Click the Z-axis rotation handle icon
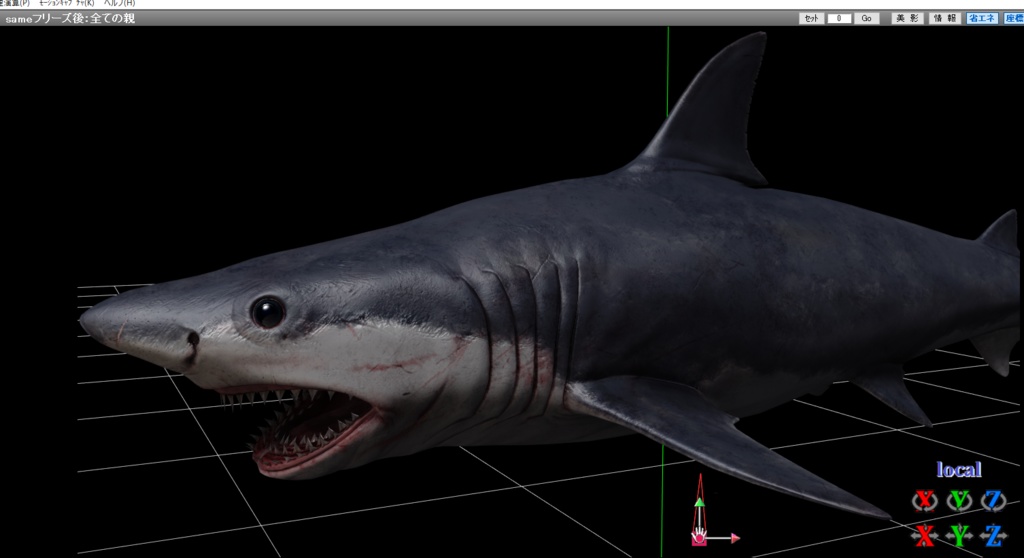Image resolution: width=1024 pixels, height=558 pixels. (993, 501)
